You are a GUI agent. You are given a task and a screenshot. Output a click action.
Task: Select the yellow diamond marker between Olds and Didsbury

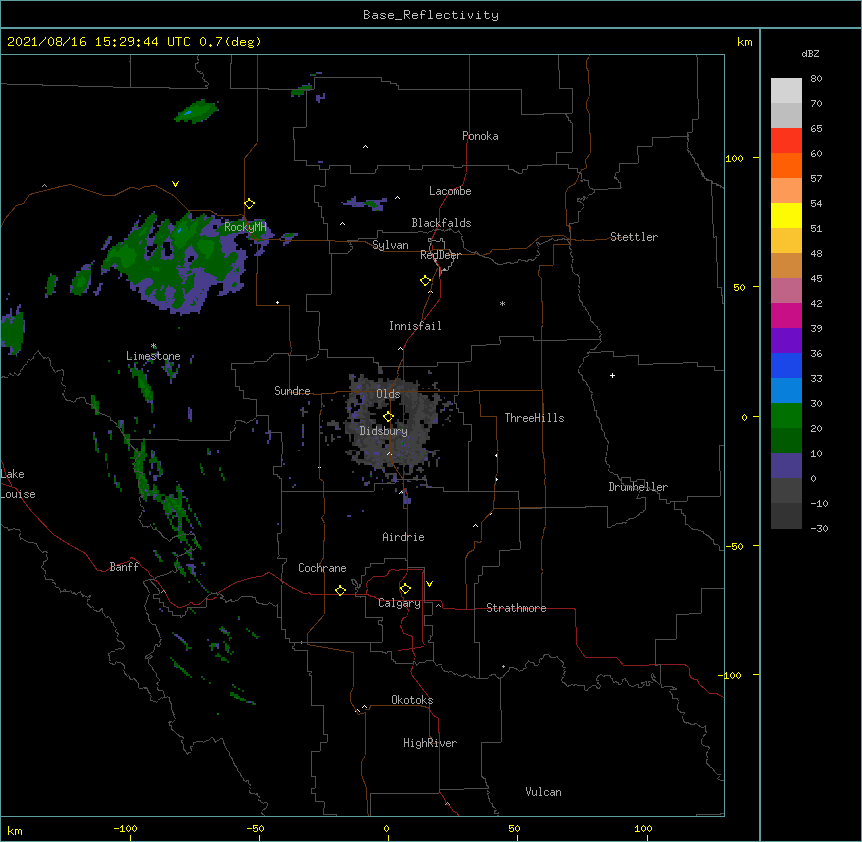388,416
